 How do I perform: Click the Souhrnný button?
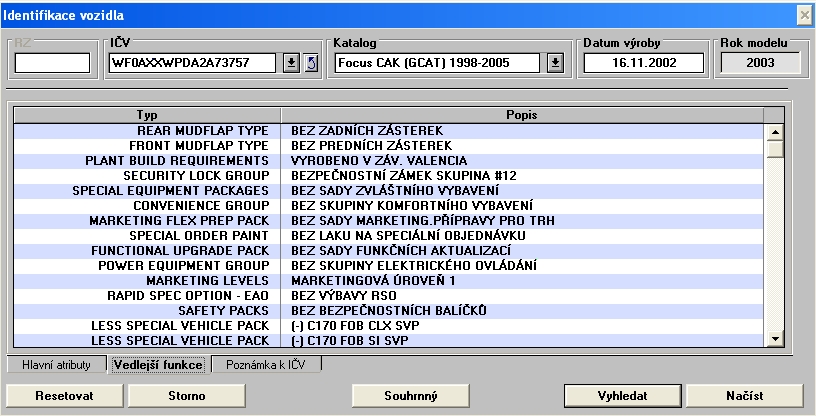point(411,395)
